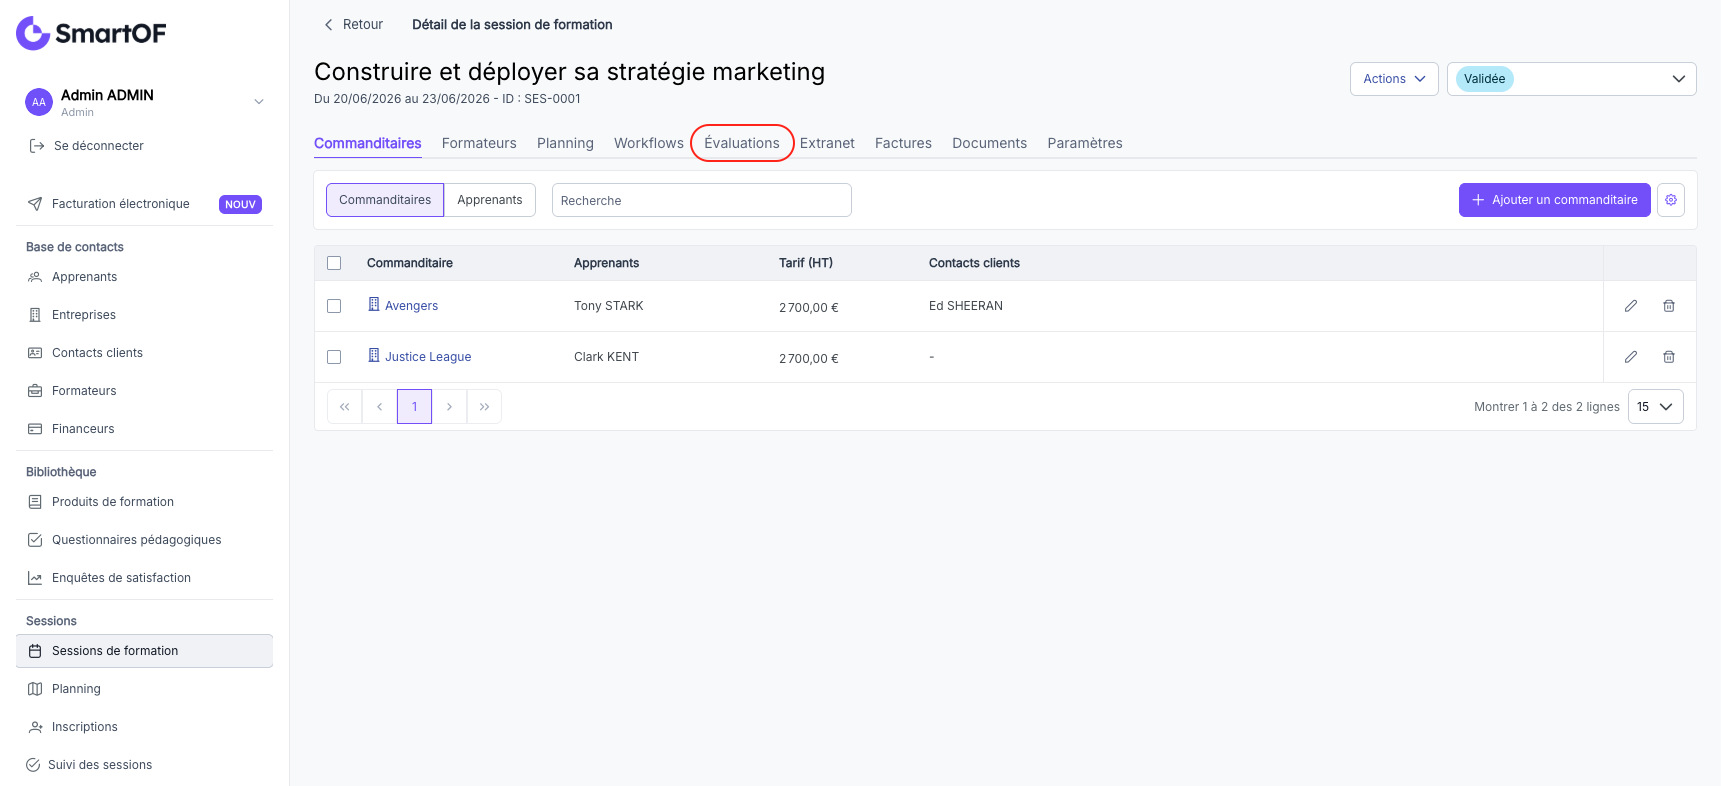Tick the Justice League row checkbox

(x=334, y=357)
